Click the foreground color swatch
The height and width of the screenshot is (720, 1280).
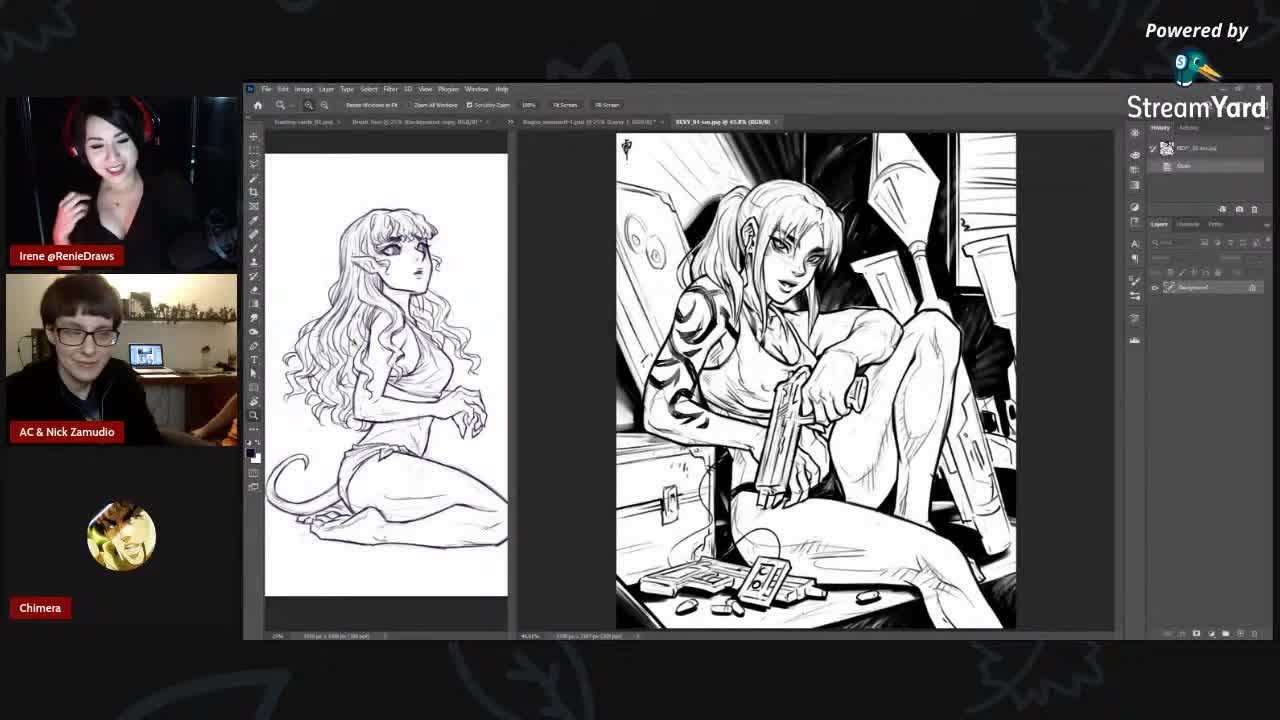pyautogui.click(x=251, y=451)
